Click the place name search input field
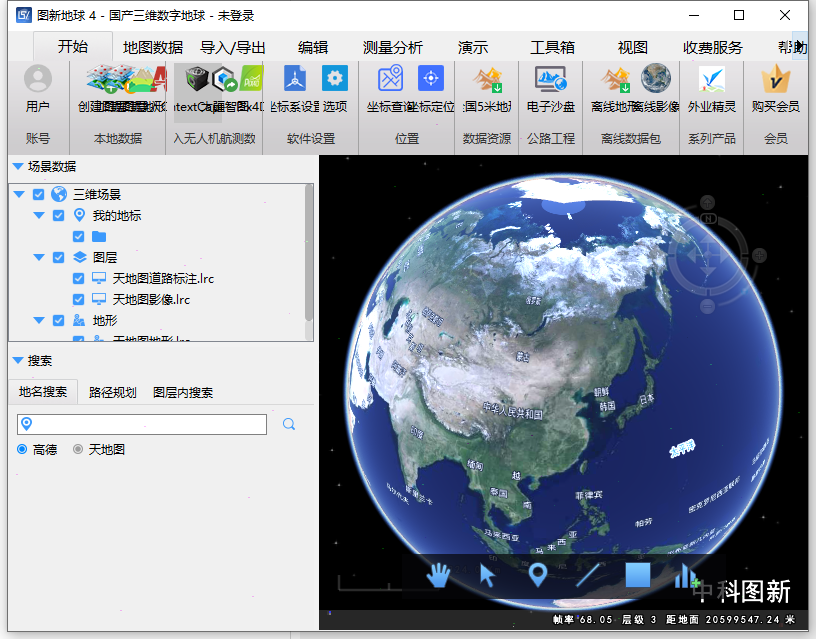 [x=142, y=424]
